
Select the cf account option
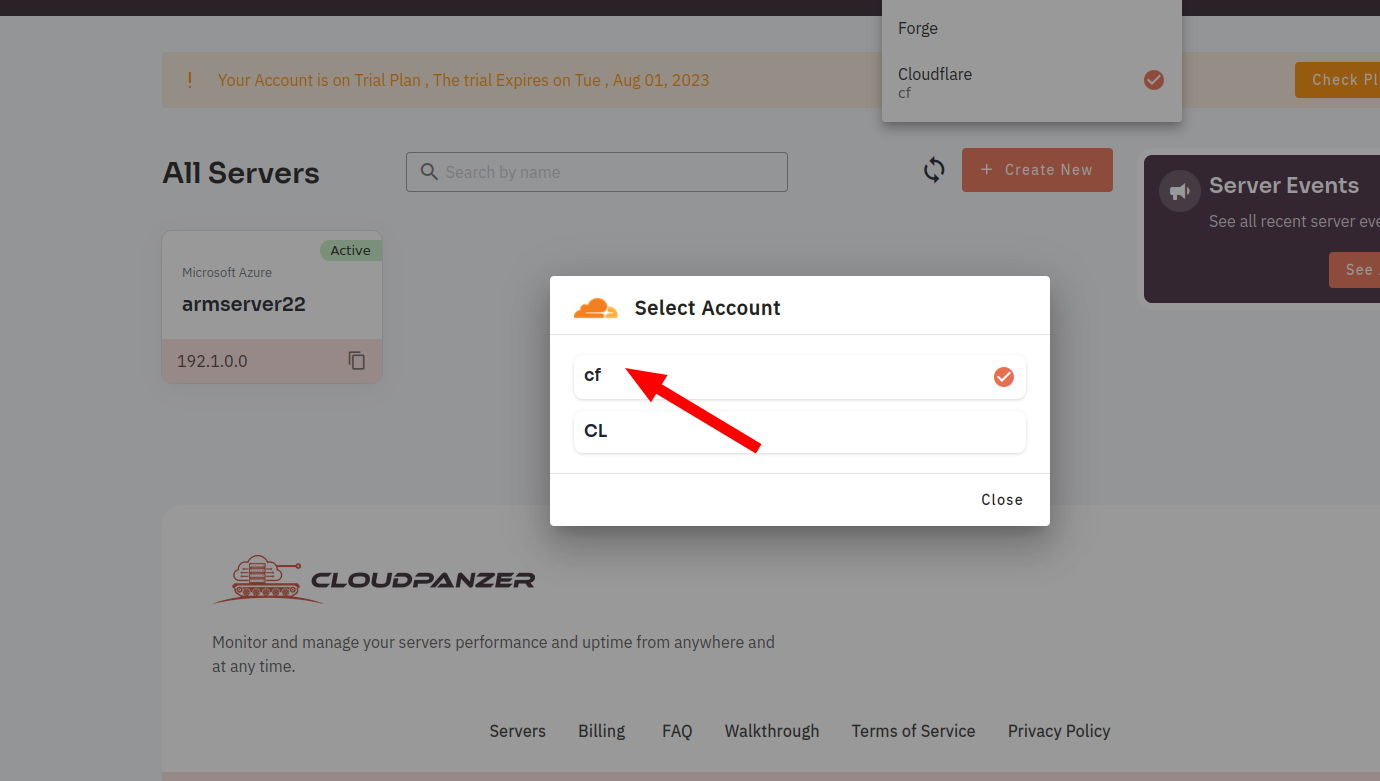(x=800, y=377)
